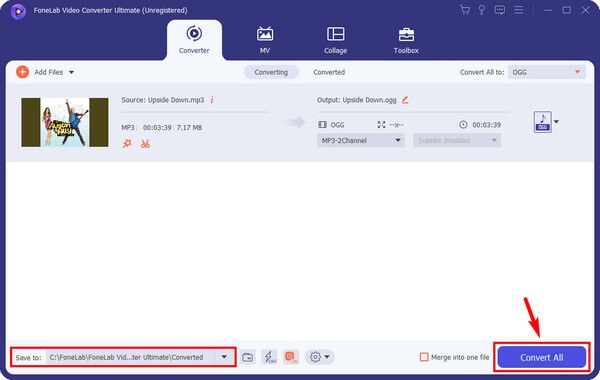
Task: Toggle Merge into one file checkbox
Action: tap(424, 357)
